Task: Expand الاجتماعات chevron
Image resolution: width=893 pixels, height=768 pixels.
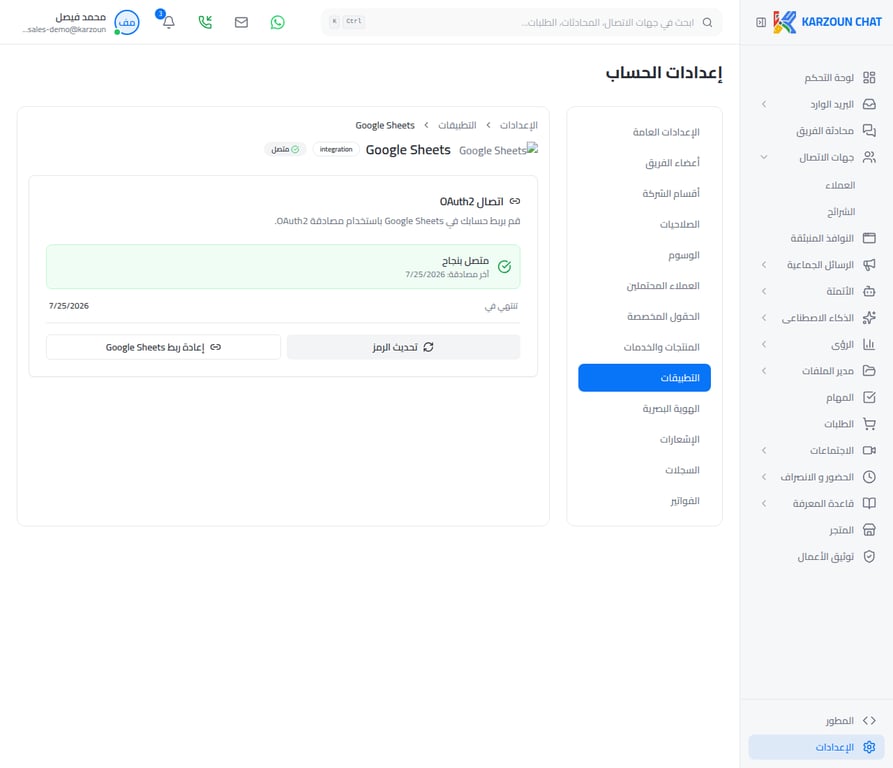Action: [764, 450]
